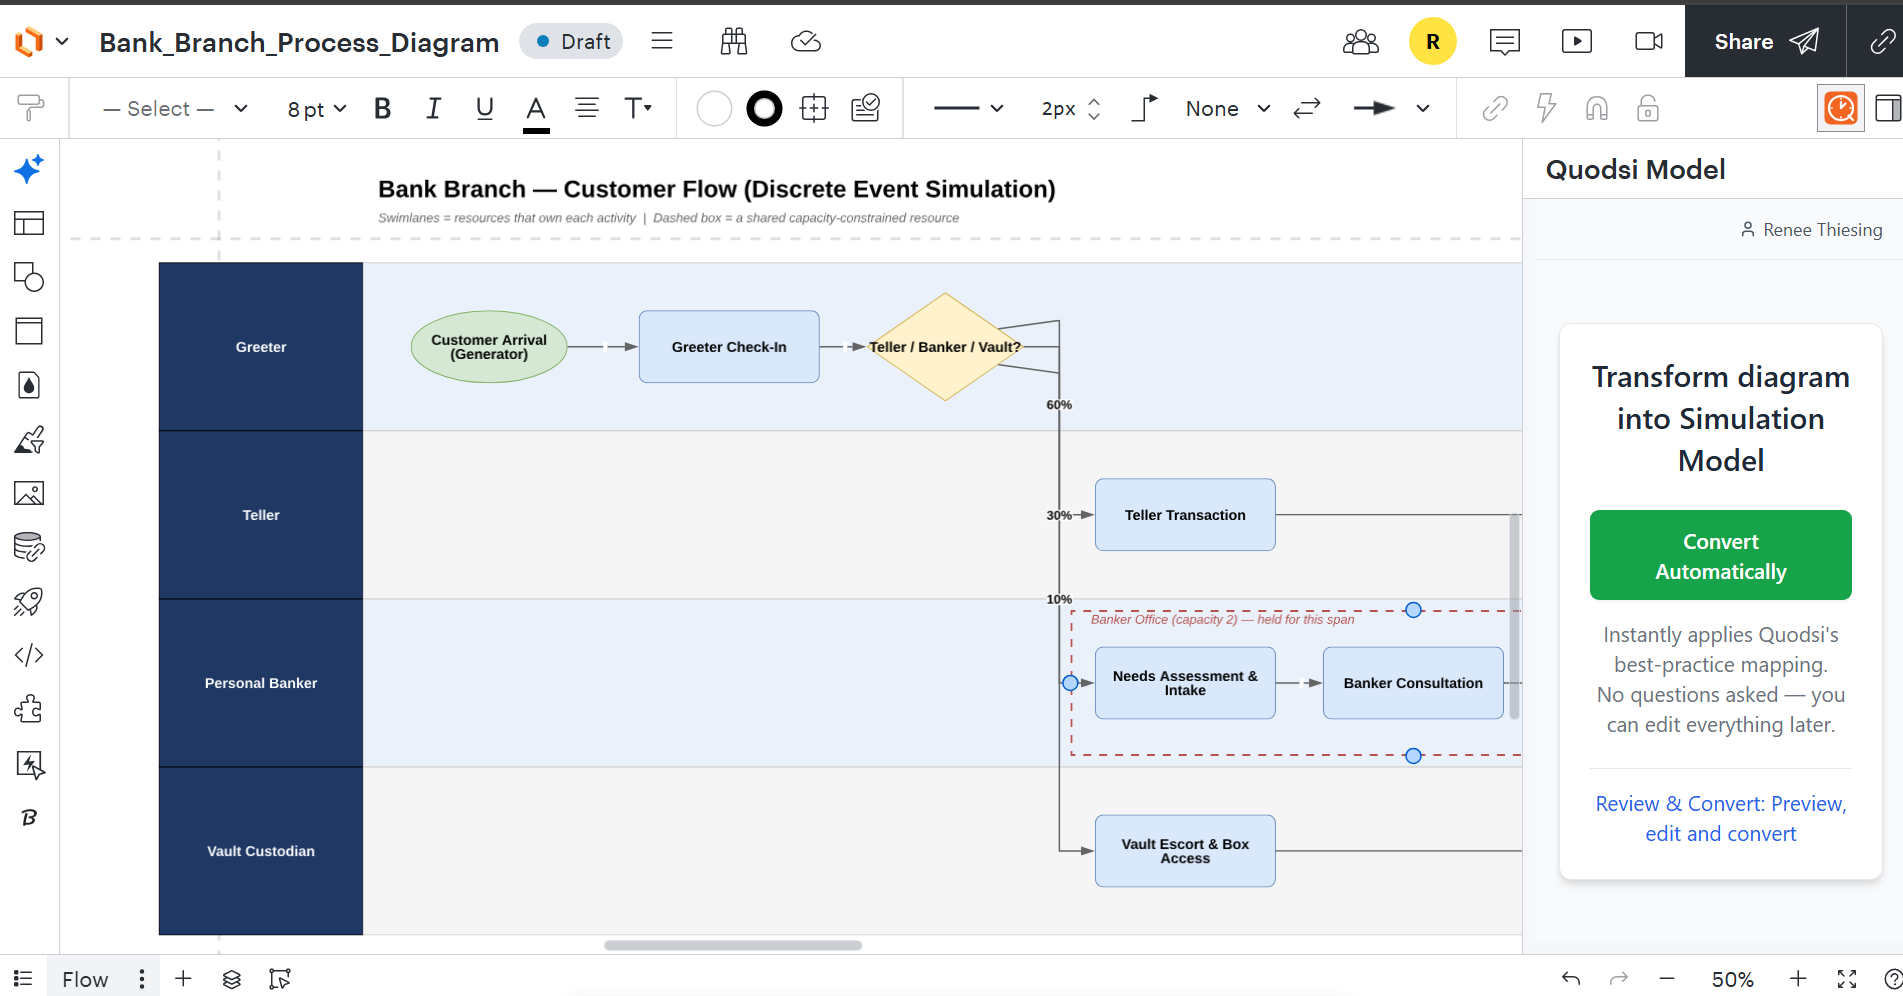Viewport: 1903px width, 996px height.
Task: Open the collaborators people icon
Action: 1361,42
